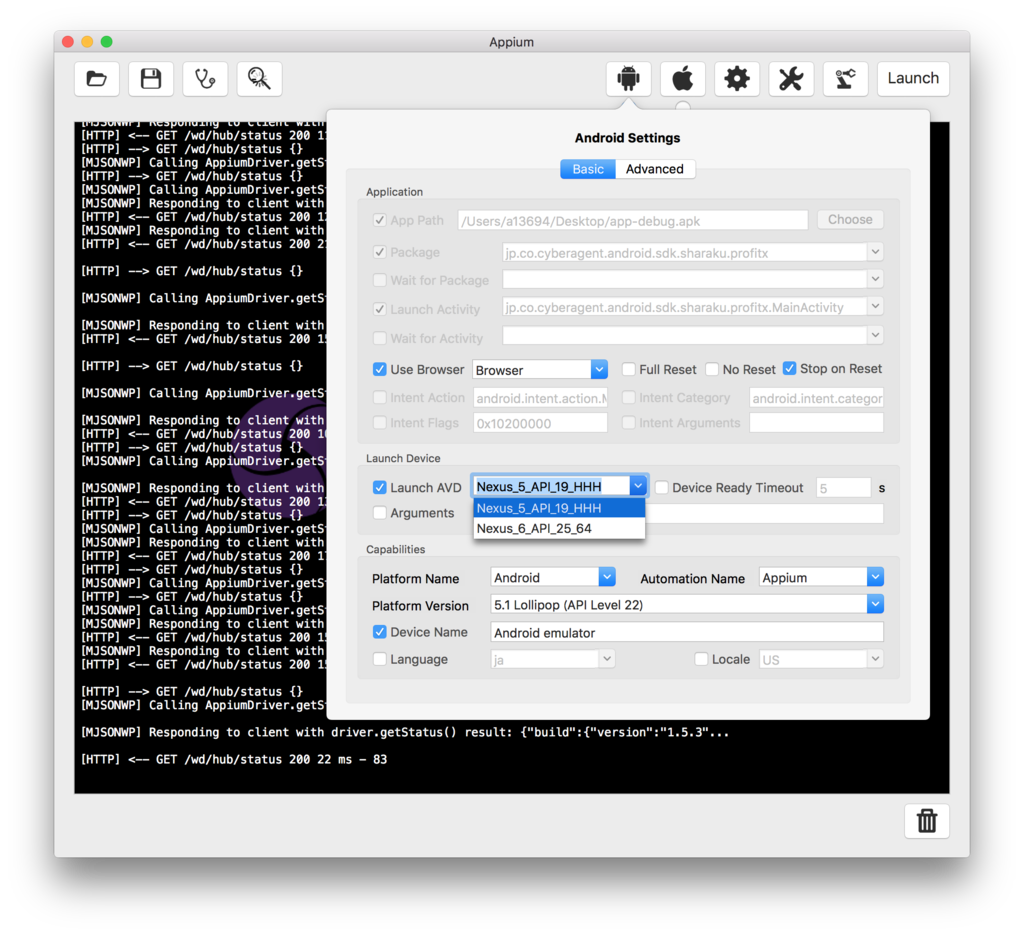Open the Inspector magnifier icon
This screenshot has height=935, width=1024.
coord(259,79)
